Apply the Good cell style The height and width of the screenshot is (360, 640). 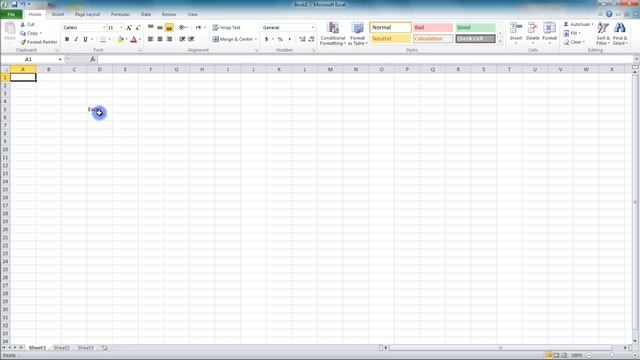pos(475,27)
